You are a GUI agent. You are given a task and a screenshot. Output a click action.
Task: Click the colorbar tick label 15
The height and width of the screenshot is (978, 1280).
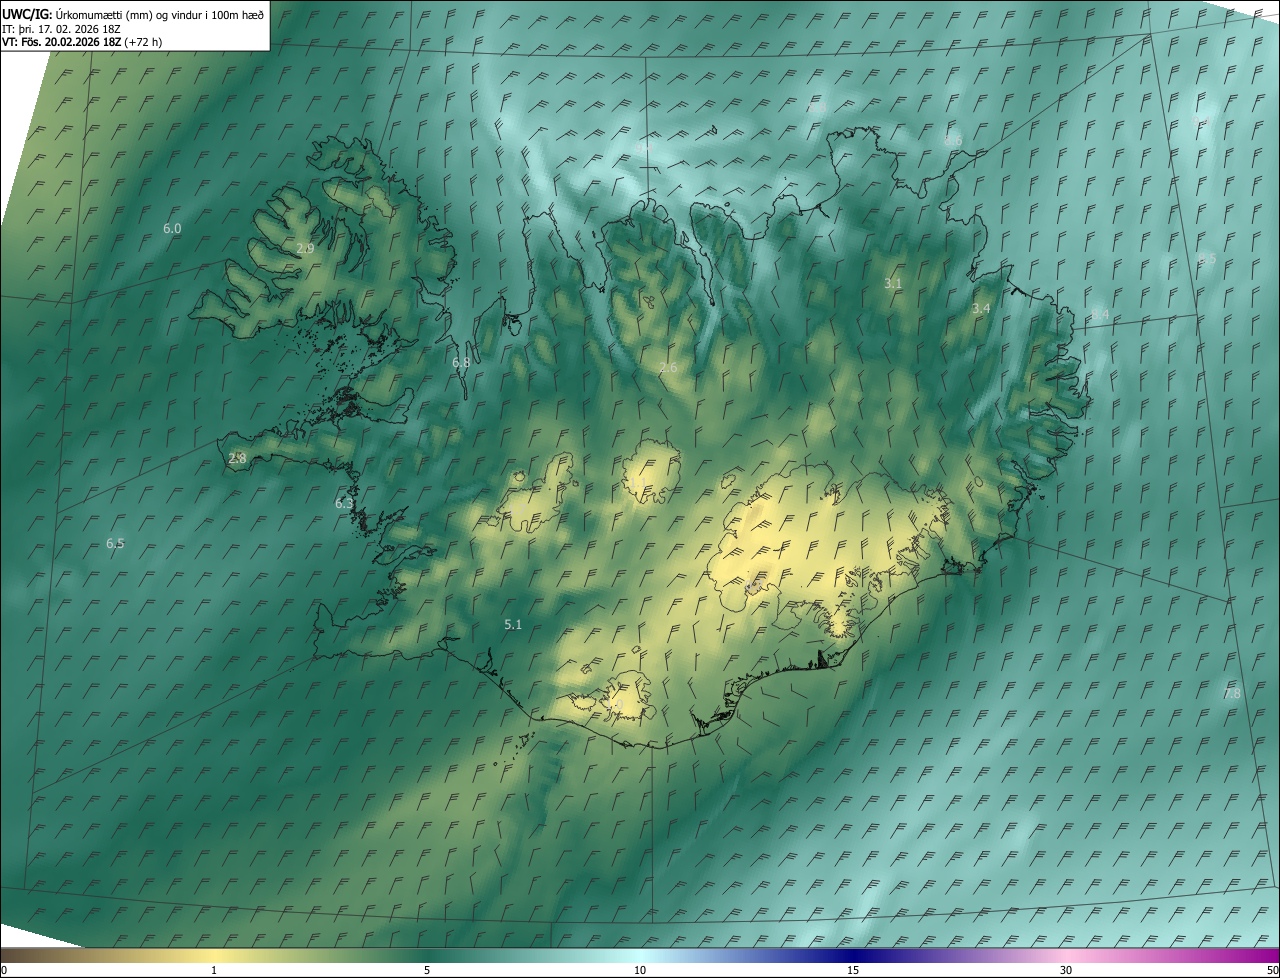click(853, 970)
